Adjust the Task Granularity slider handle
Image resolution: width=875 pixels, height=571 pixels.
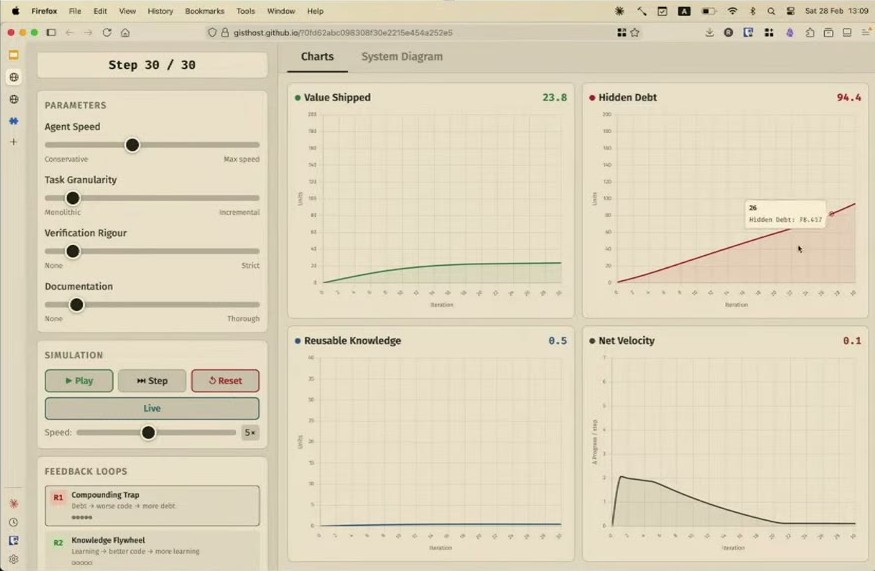73,198
